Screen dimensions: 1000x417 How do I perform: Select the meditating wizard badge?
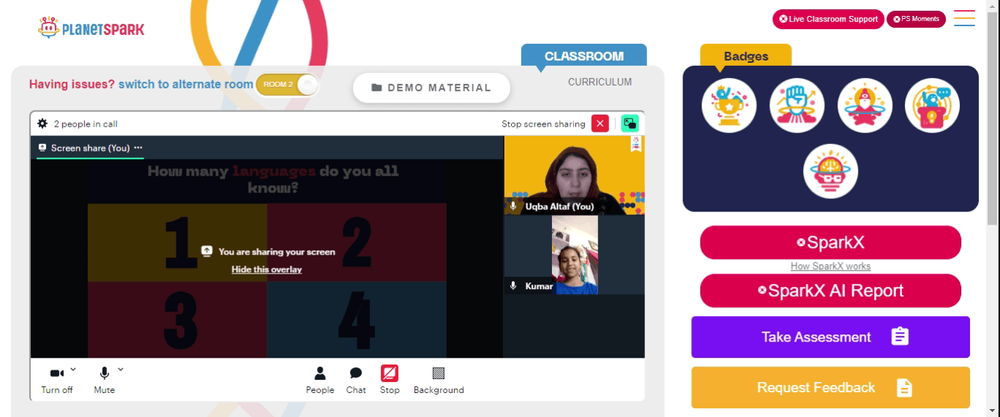click(x=864, y=105)
